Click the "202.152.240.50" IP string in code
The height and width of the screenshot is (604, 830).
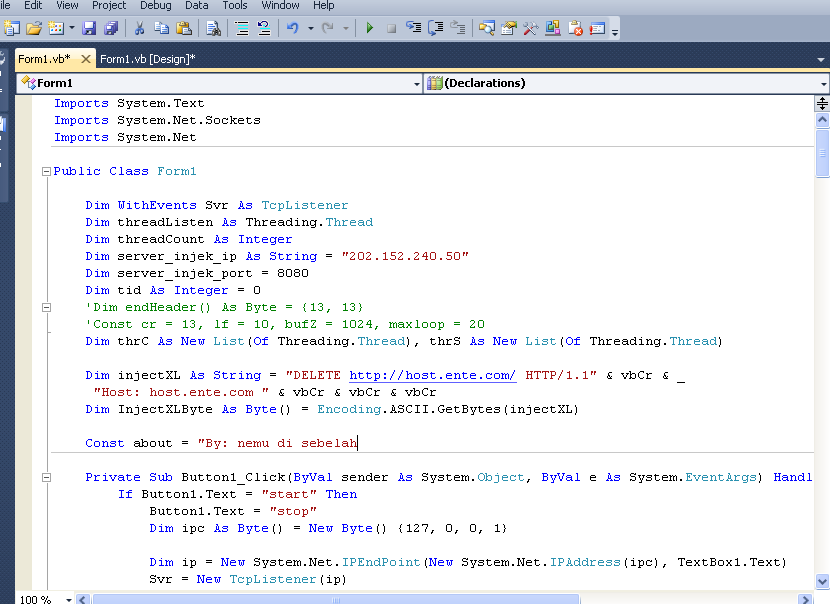405,256
